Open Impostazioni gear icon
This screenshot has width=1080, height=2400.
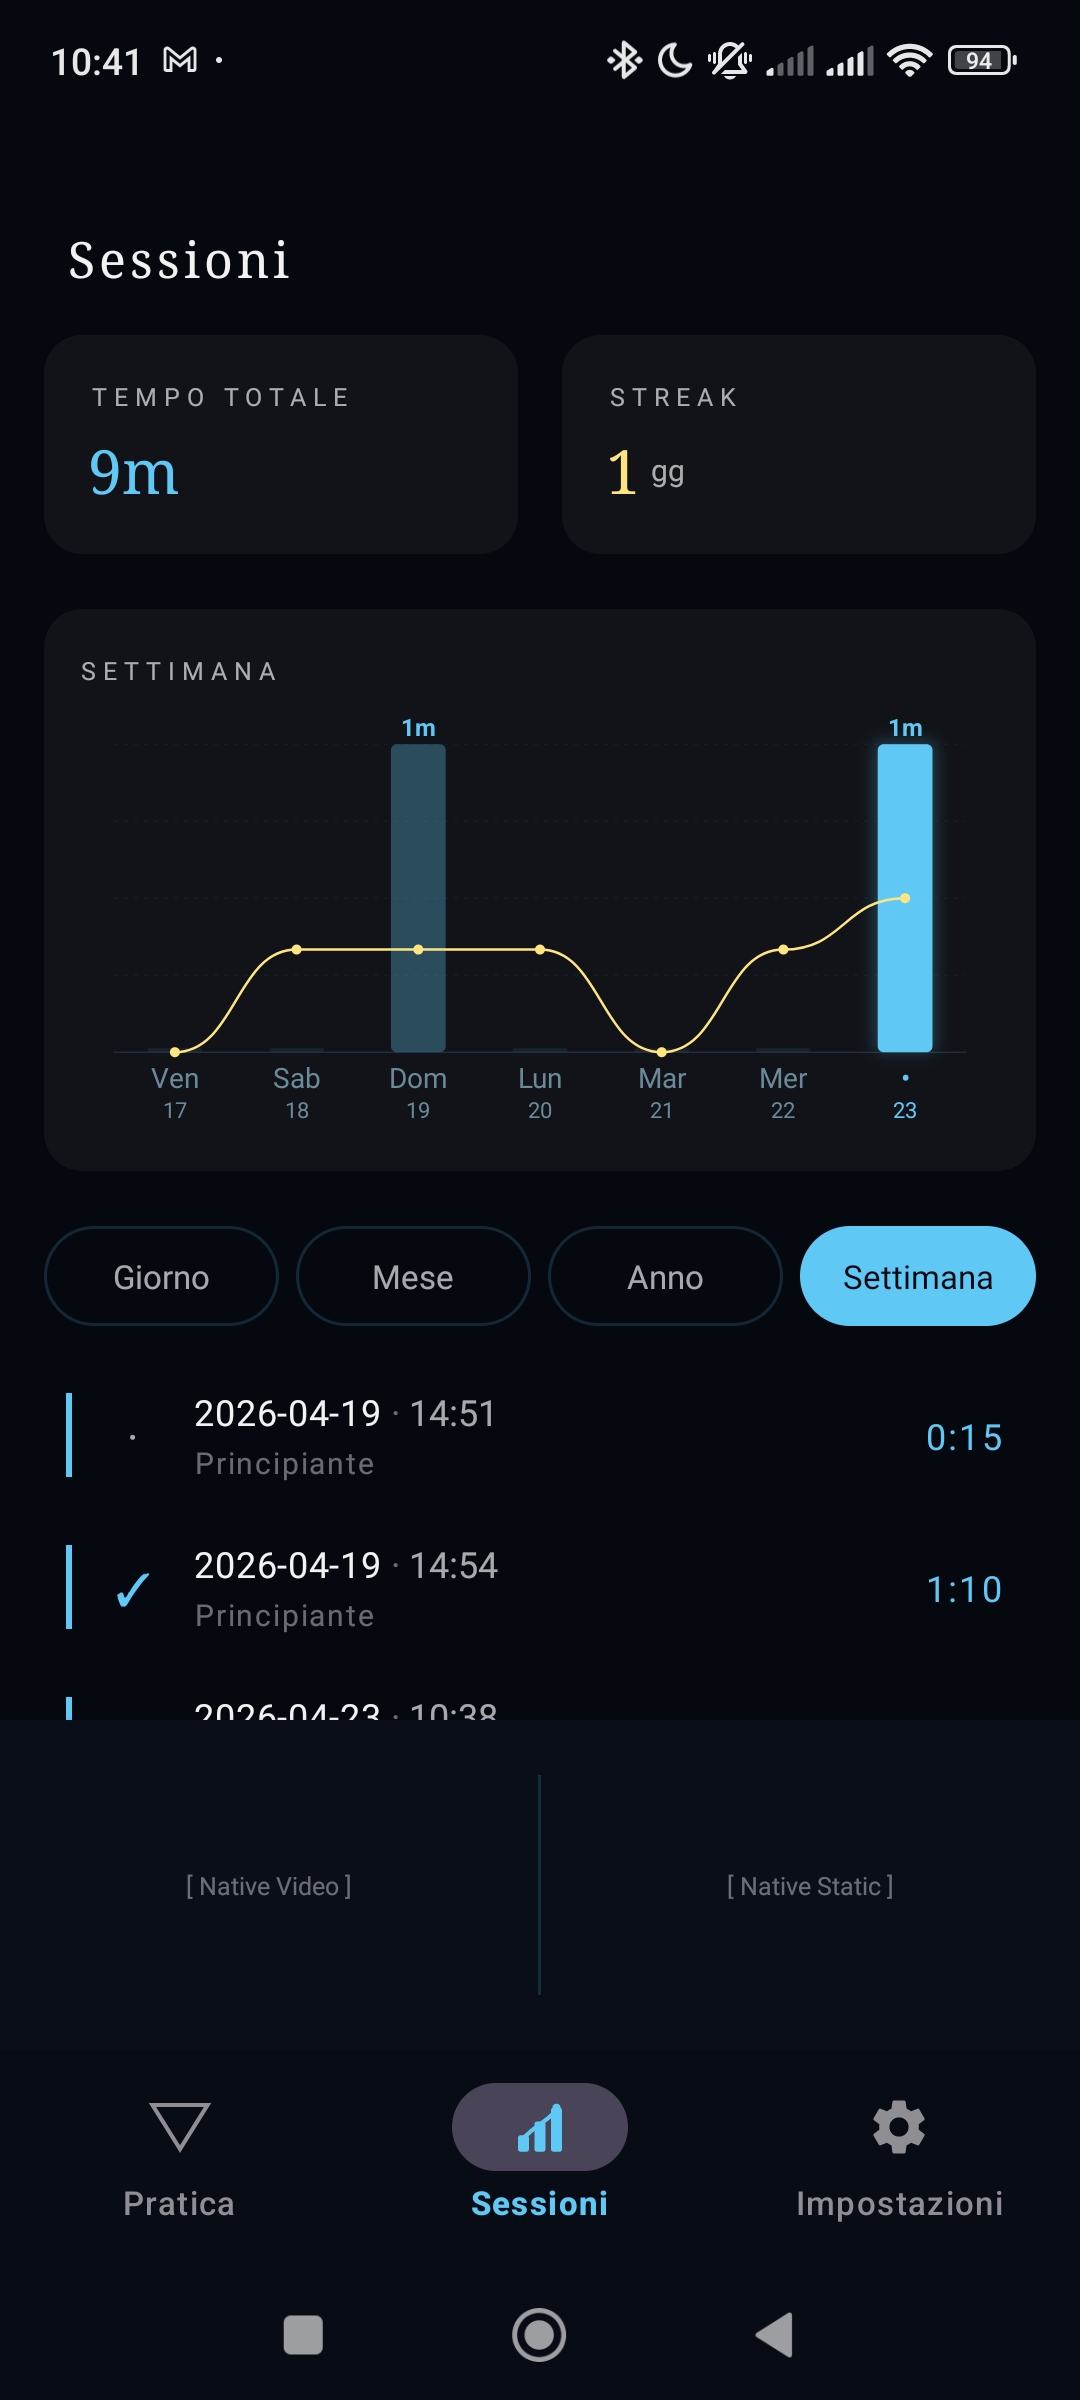tap(899, 2127)
